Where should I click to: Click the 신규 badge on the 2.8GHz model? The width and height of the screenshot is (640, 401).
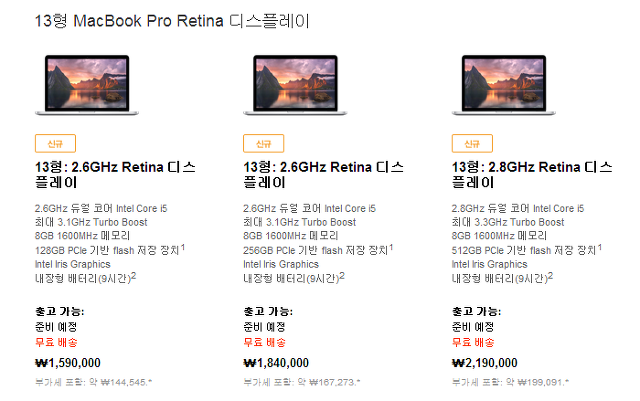[x=472, y=143]
